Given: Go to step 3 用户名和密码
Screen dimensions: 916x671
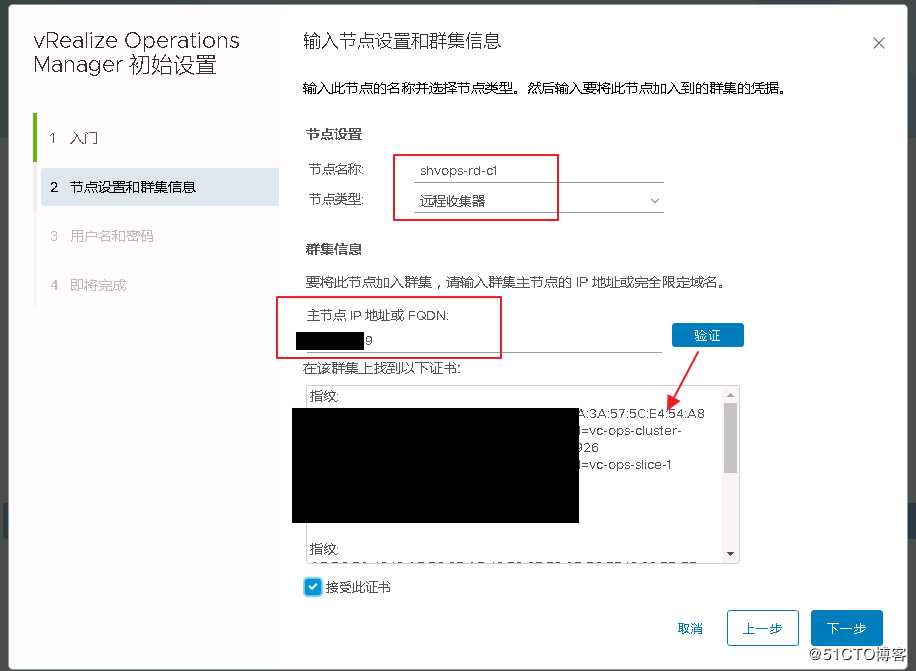Looking at the screenshot, I should click(101, 236).
